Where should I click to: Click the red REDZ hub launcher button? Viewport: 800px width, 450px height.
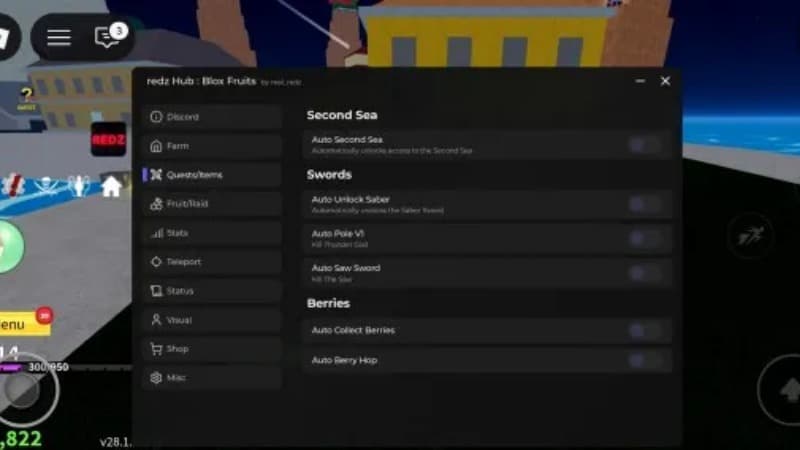108,139
